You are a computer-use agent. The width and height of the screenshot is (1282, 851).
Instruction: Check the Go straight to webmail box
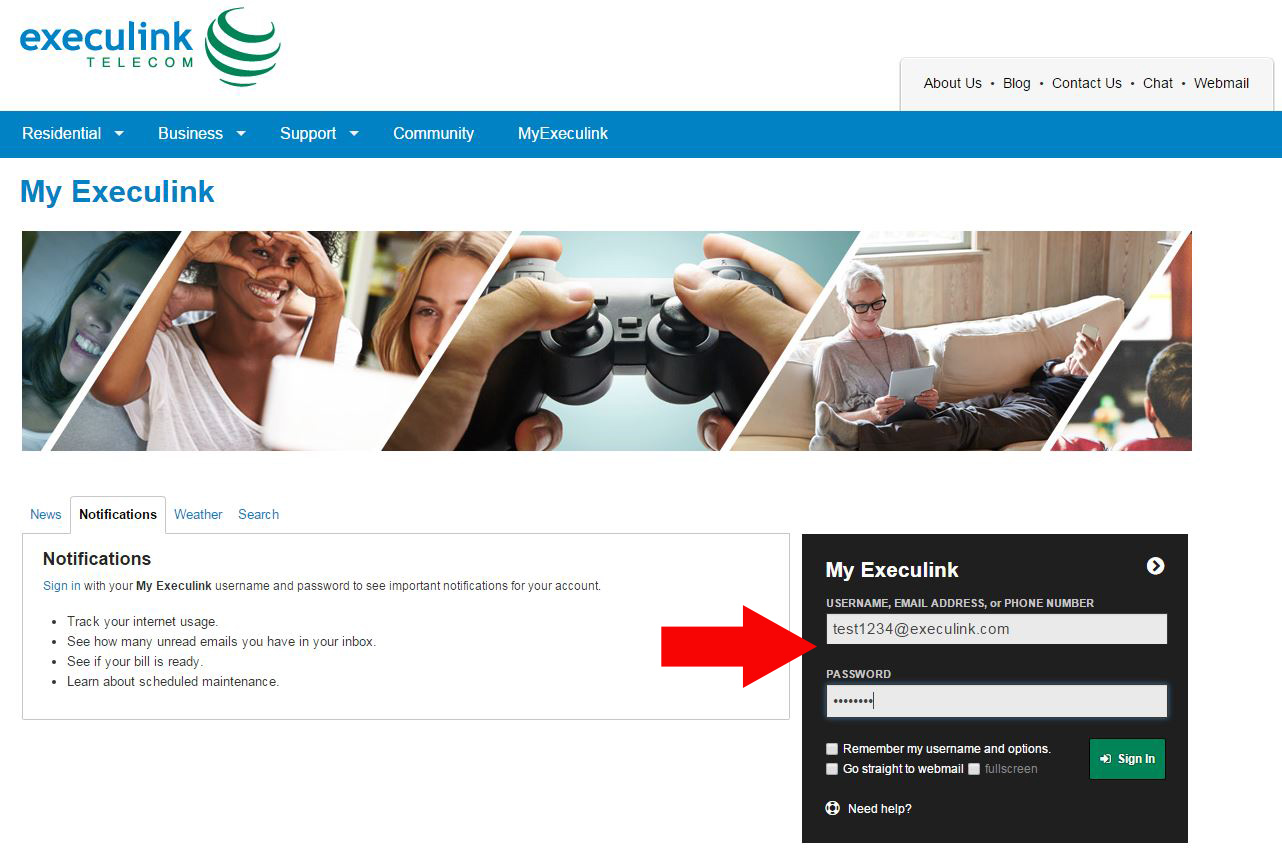[832, 769]
